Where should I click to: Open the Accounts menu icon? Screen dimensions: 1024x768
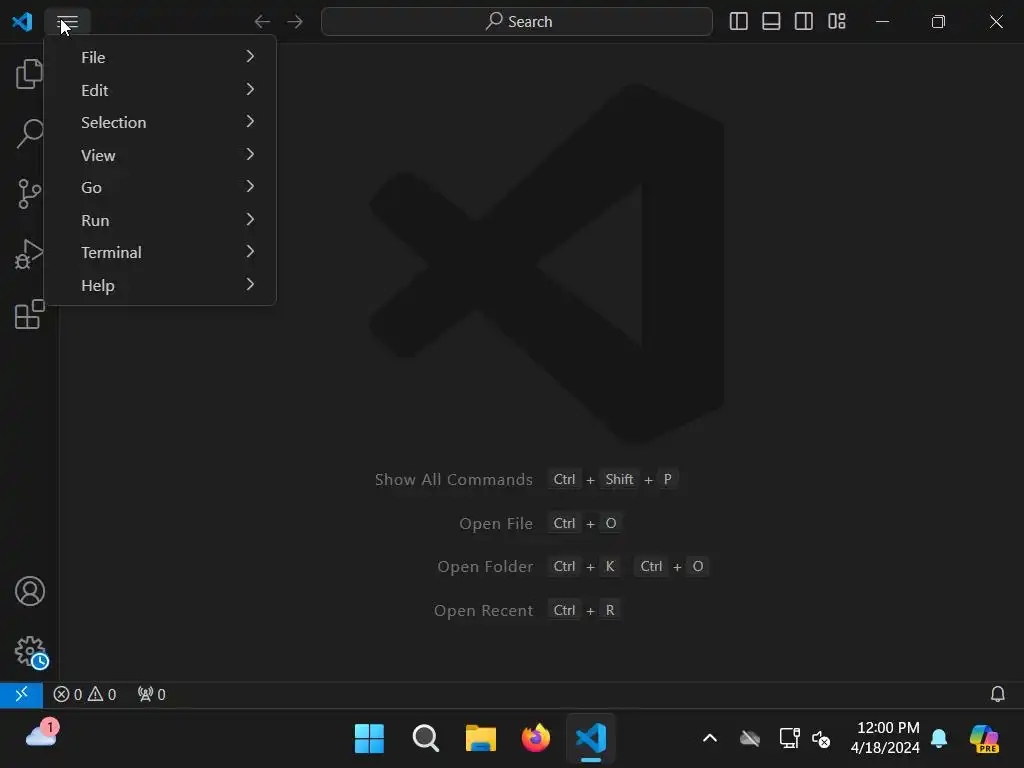[x=30, y=591]
